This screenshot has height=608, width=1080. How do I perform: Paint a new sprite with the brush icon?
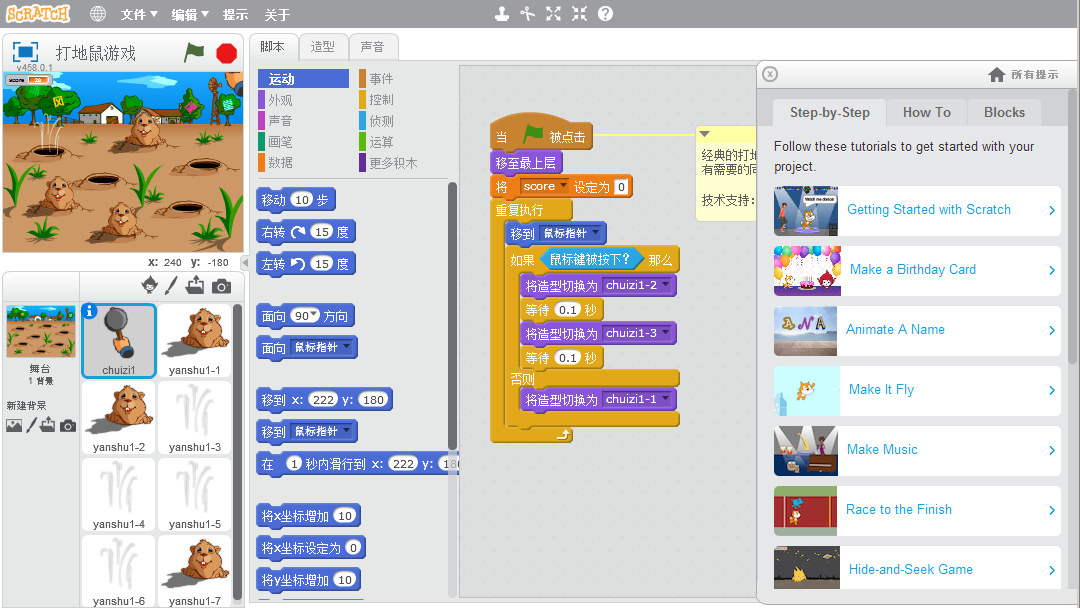(170, 287)
